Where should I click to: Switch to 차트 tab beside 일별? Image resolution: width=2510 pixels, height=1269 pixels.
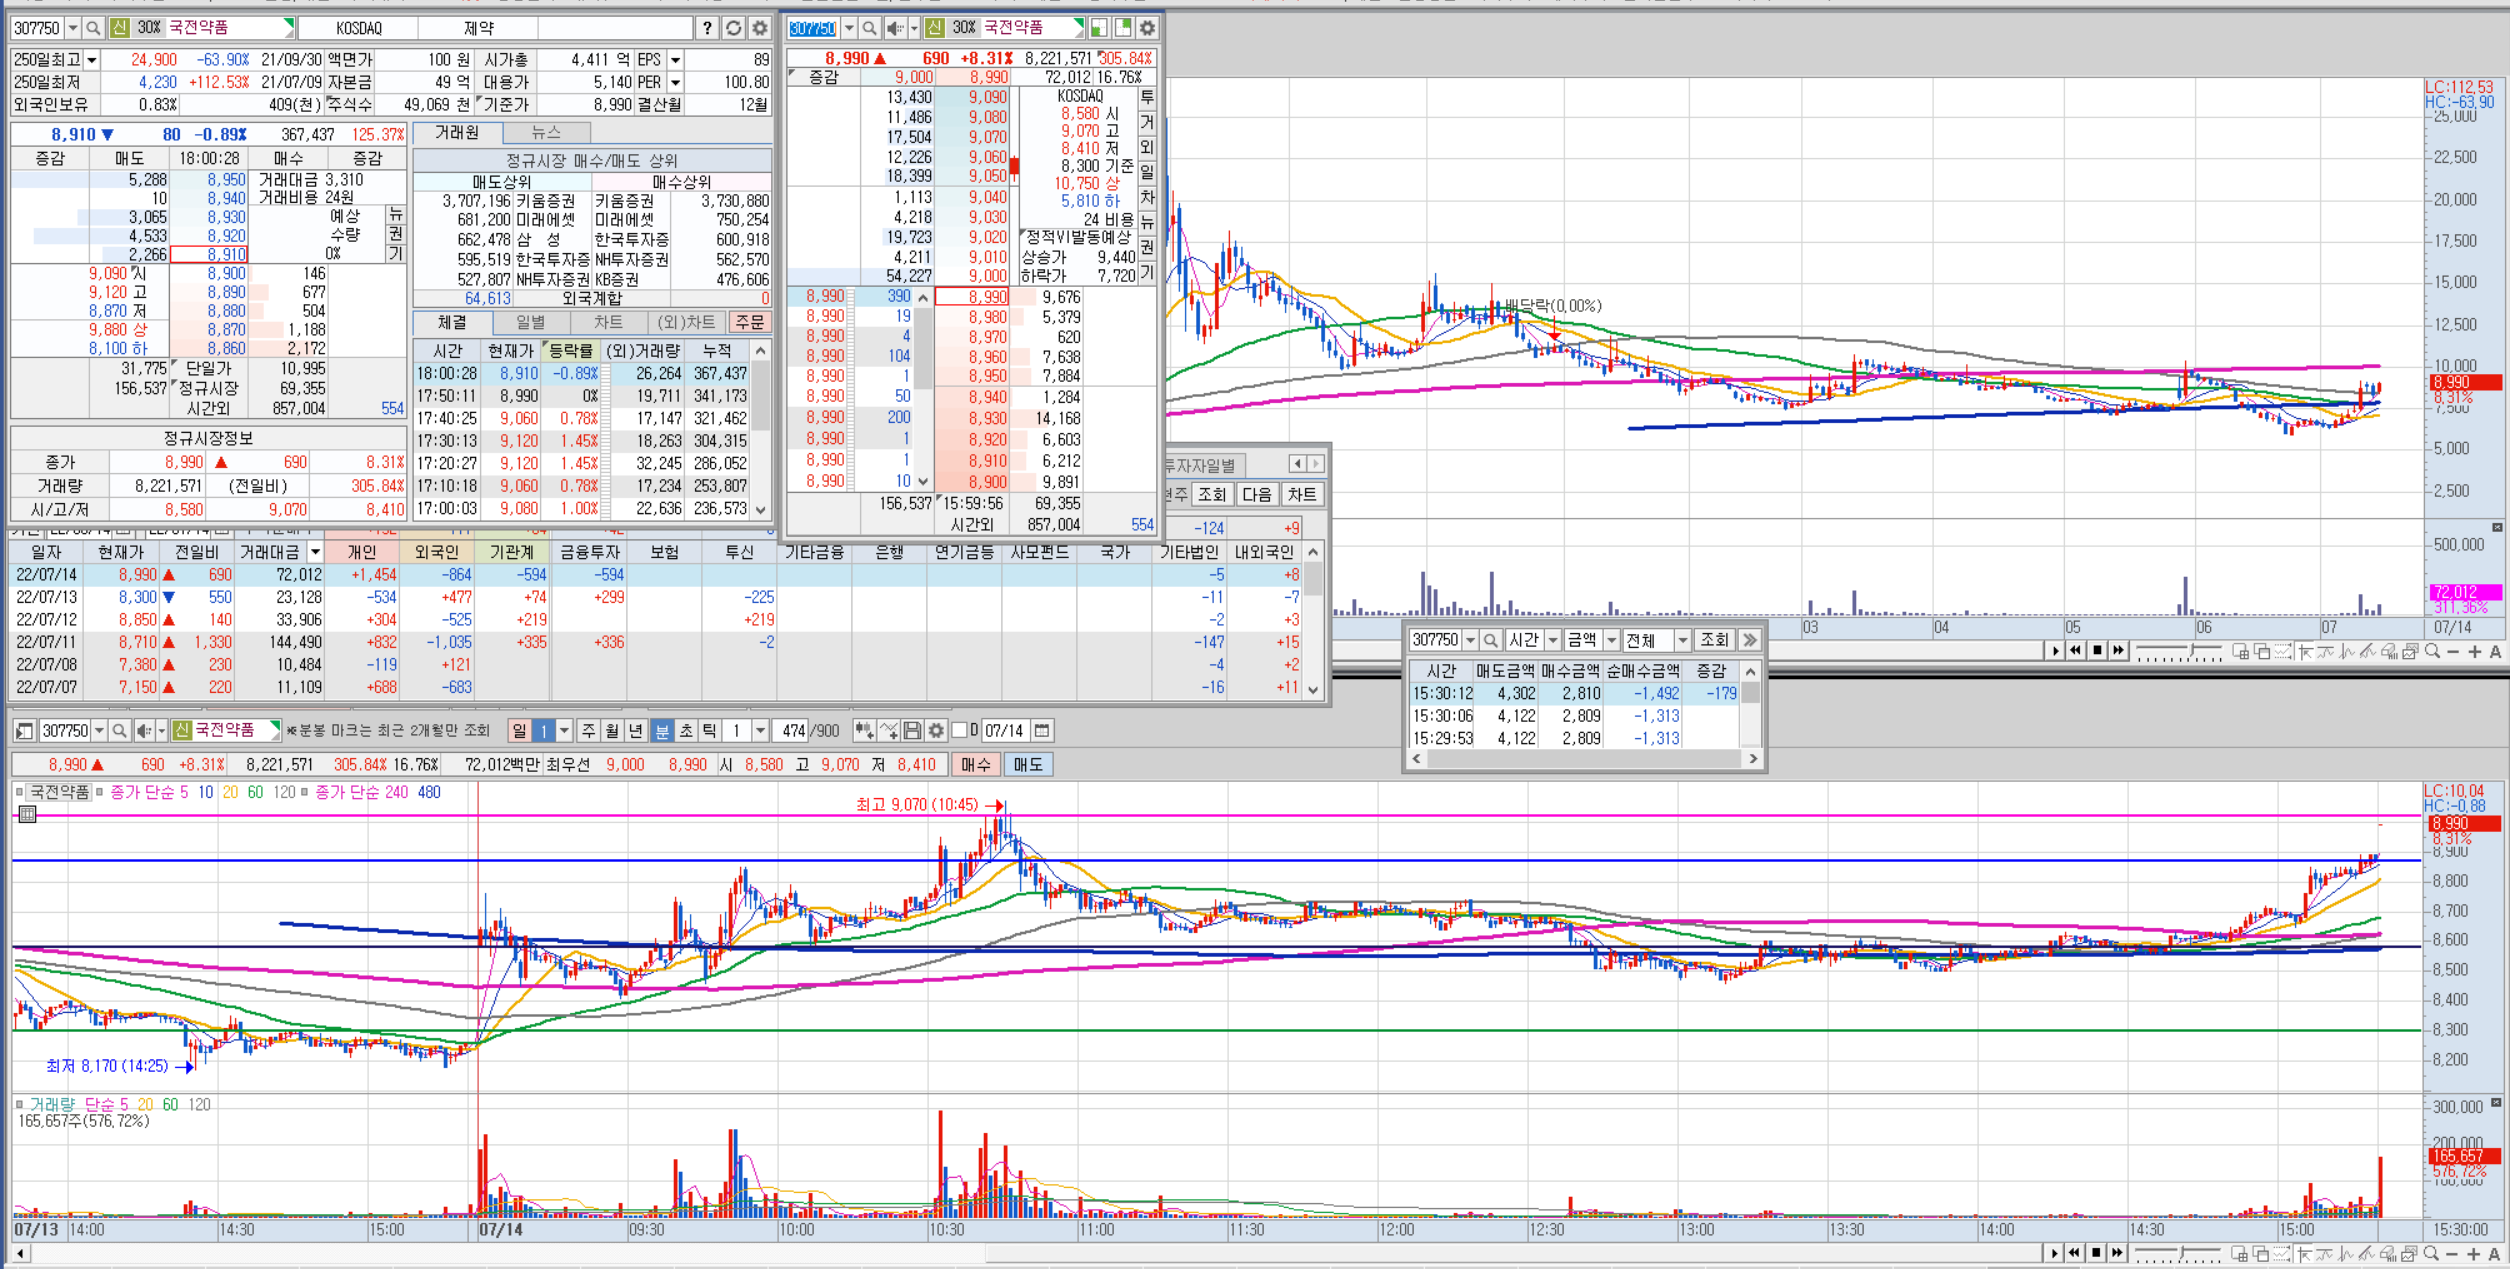[x=608, y=322]
